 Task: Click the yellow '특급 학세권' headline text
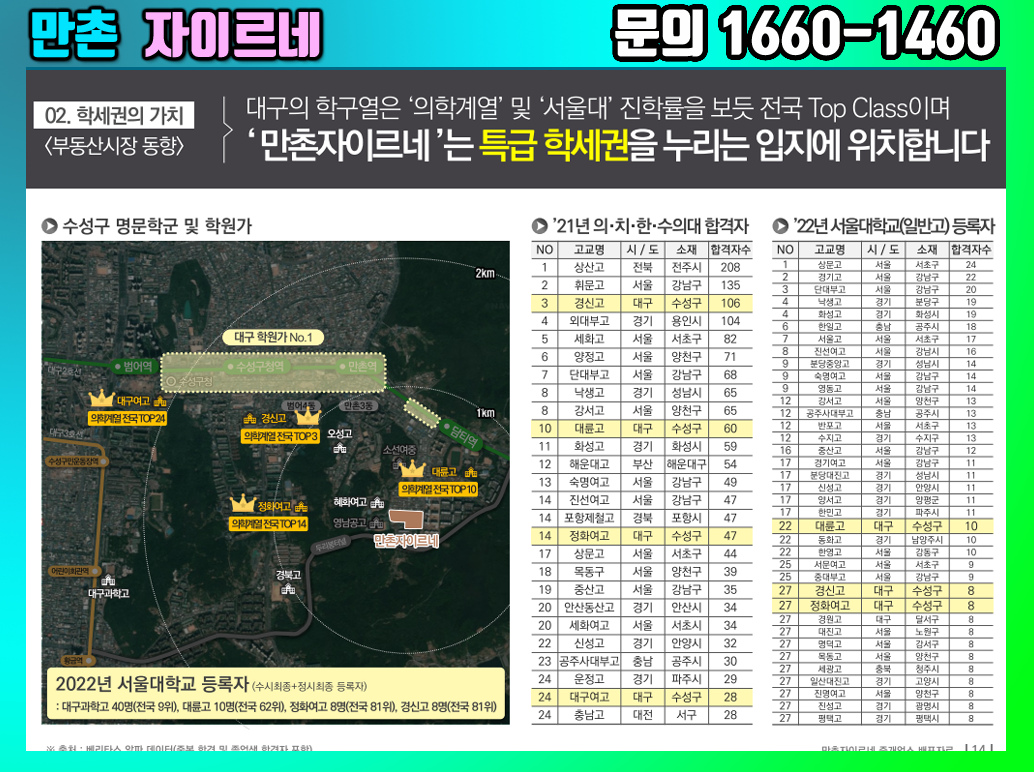click(553, 146)
